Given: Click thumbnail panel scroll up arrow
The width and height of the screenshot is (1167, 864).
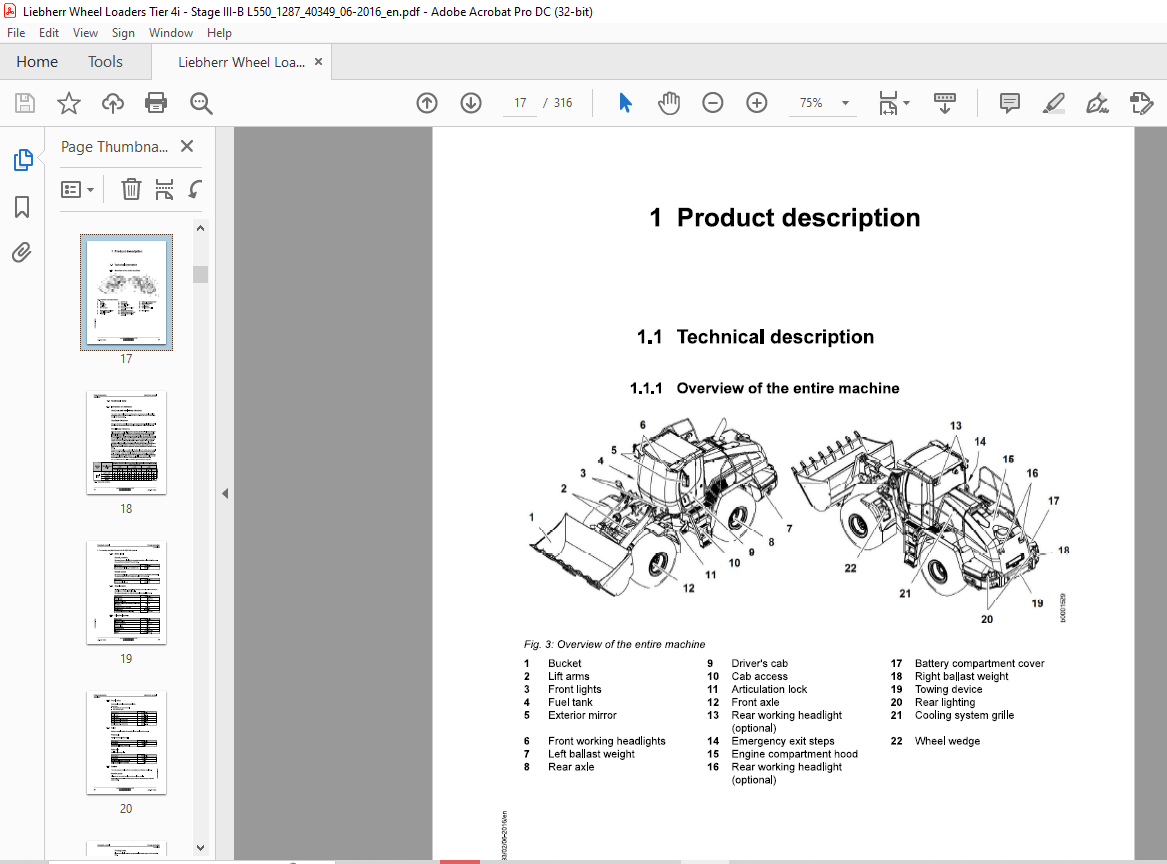Looking at the screenshot, I should [200, 228].
